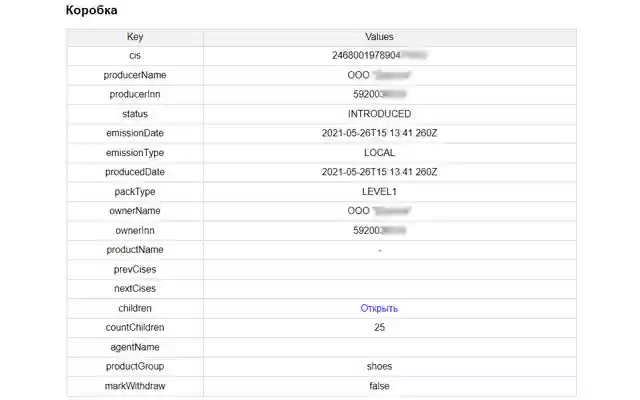
Task: Click the "Коробка" page heading
Action: (91, 11)
